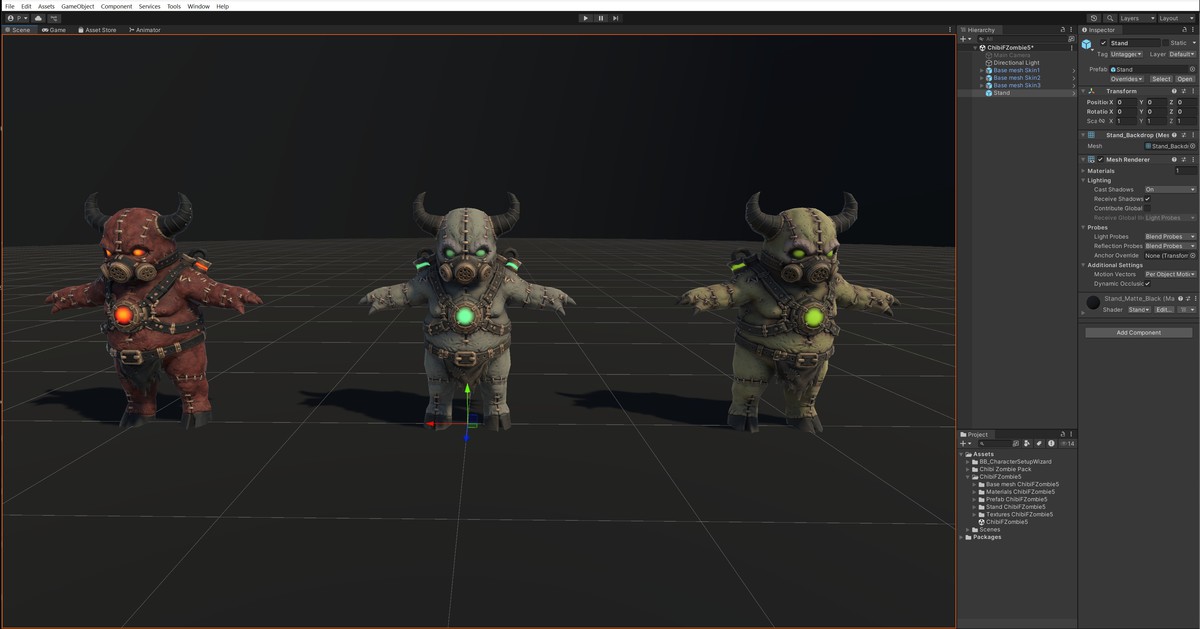Click the prefab Open button
1200x629 pixels.
(x=1185, y=78)
